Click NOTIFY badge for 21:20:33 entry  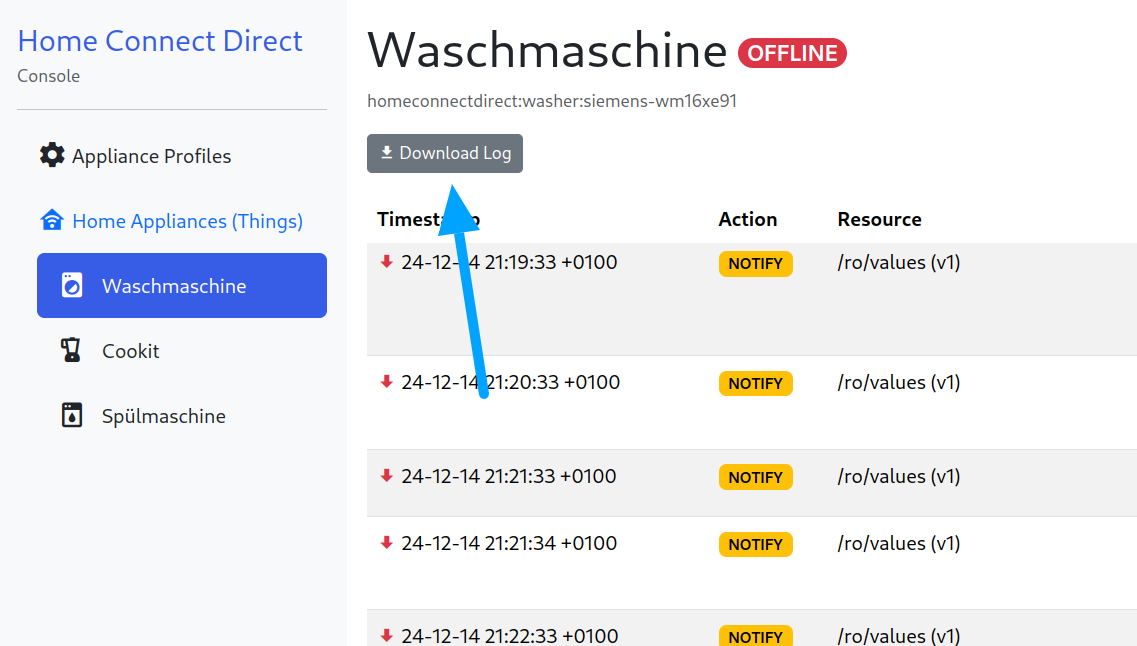(x=755, y=383)
